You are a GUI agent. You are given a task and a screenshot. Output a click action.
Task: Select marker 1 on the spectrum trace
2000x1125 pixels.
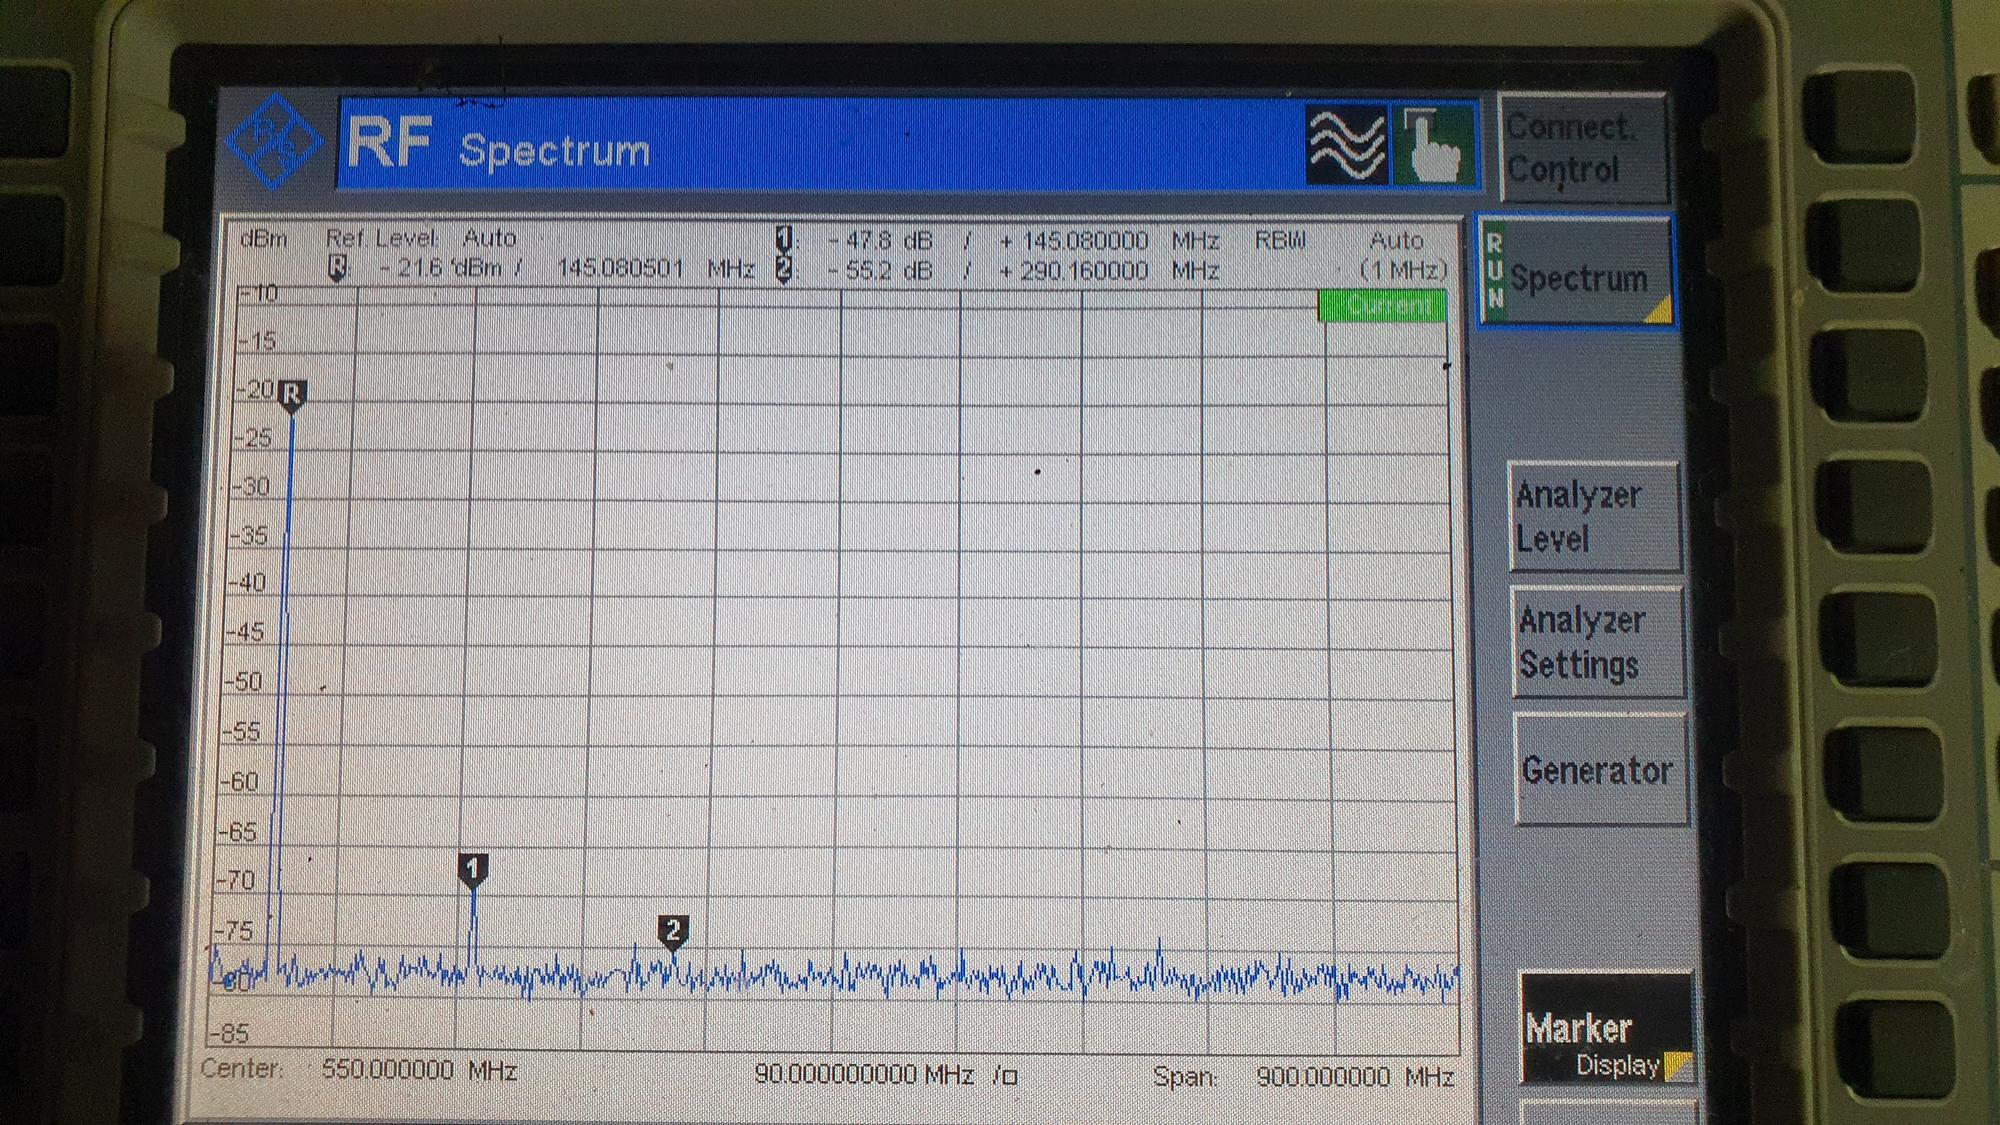pos(473,869)
